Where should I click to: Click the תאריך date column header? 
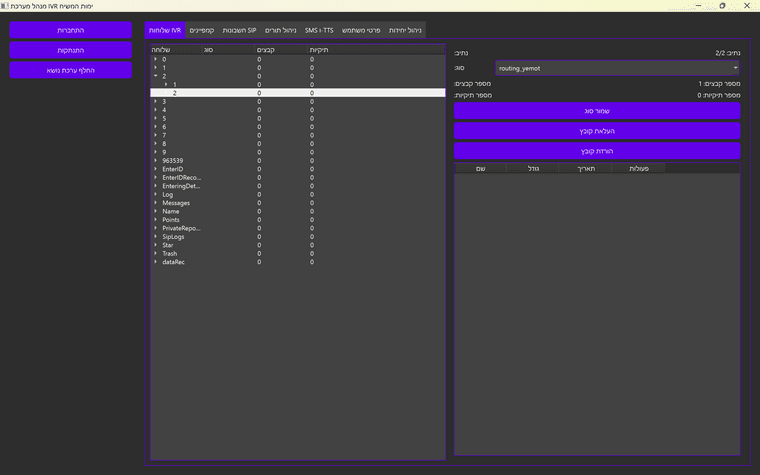(586, 168)
